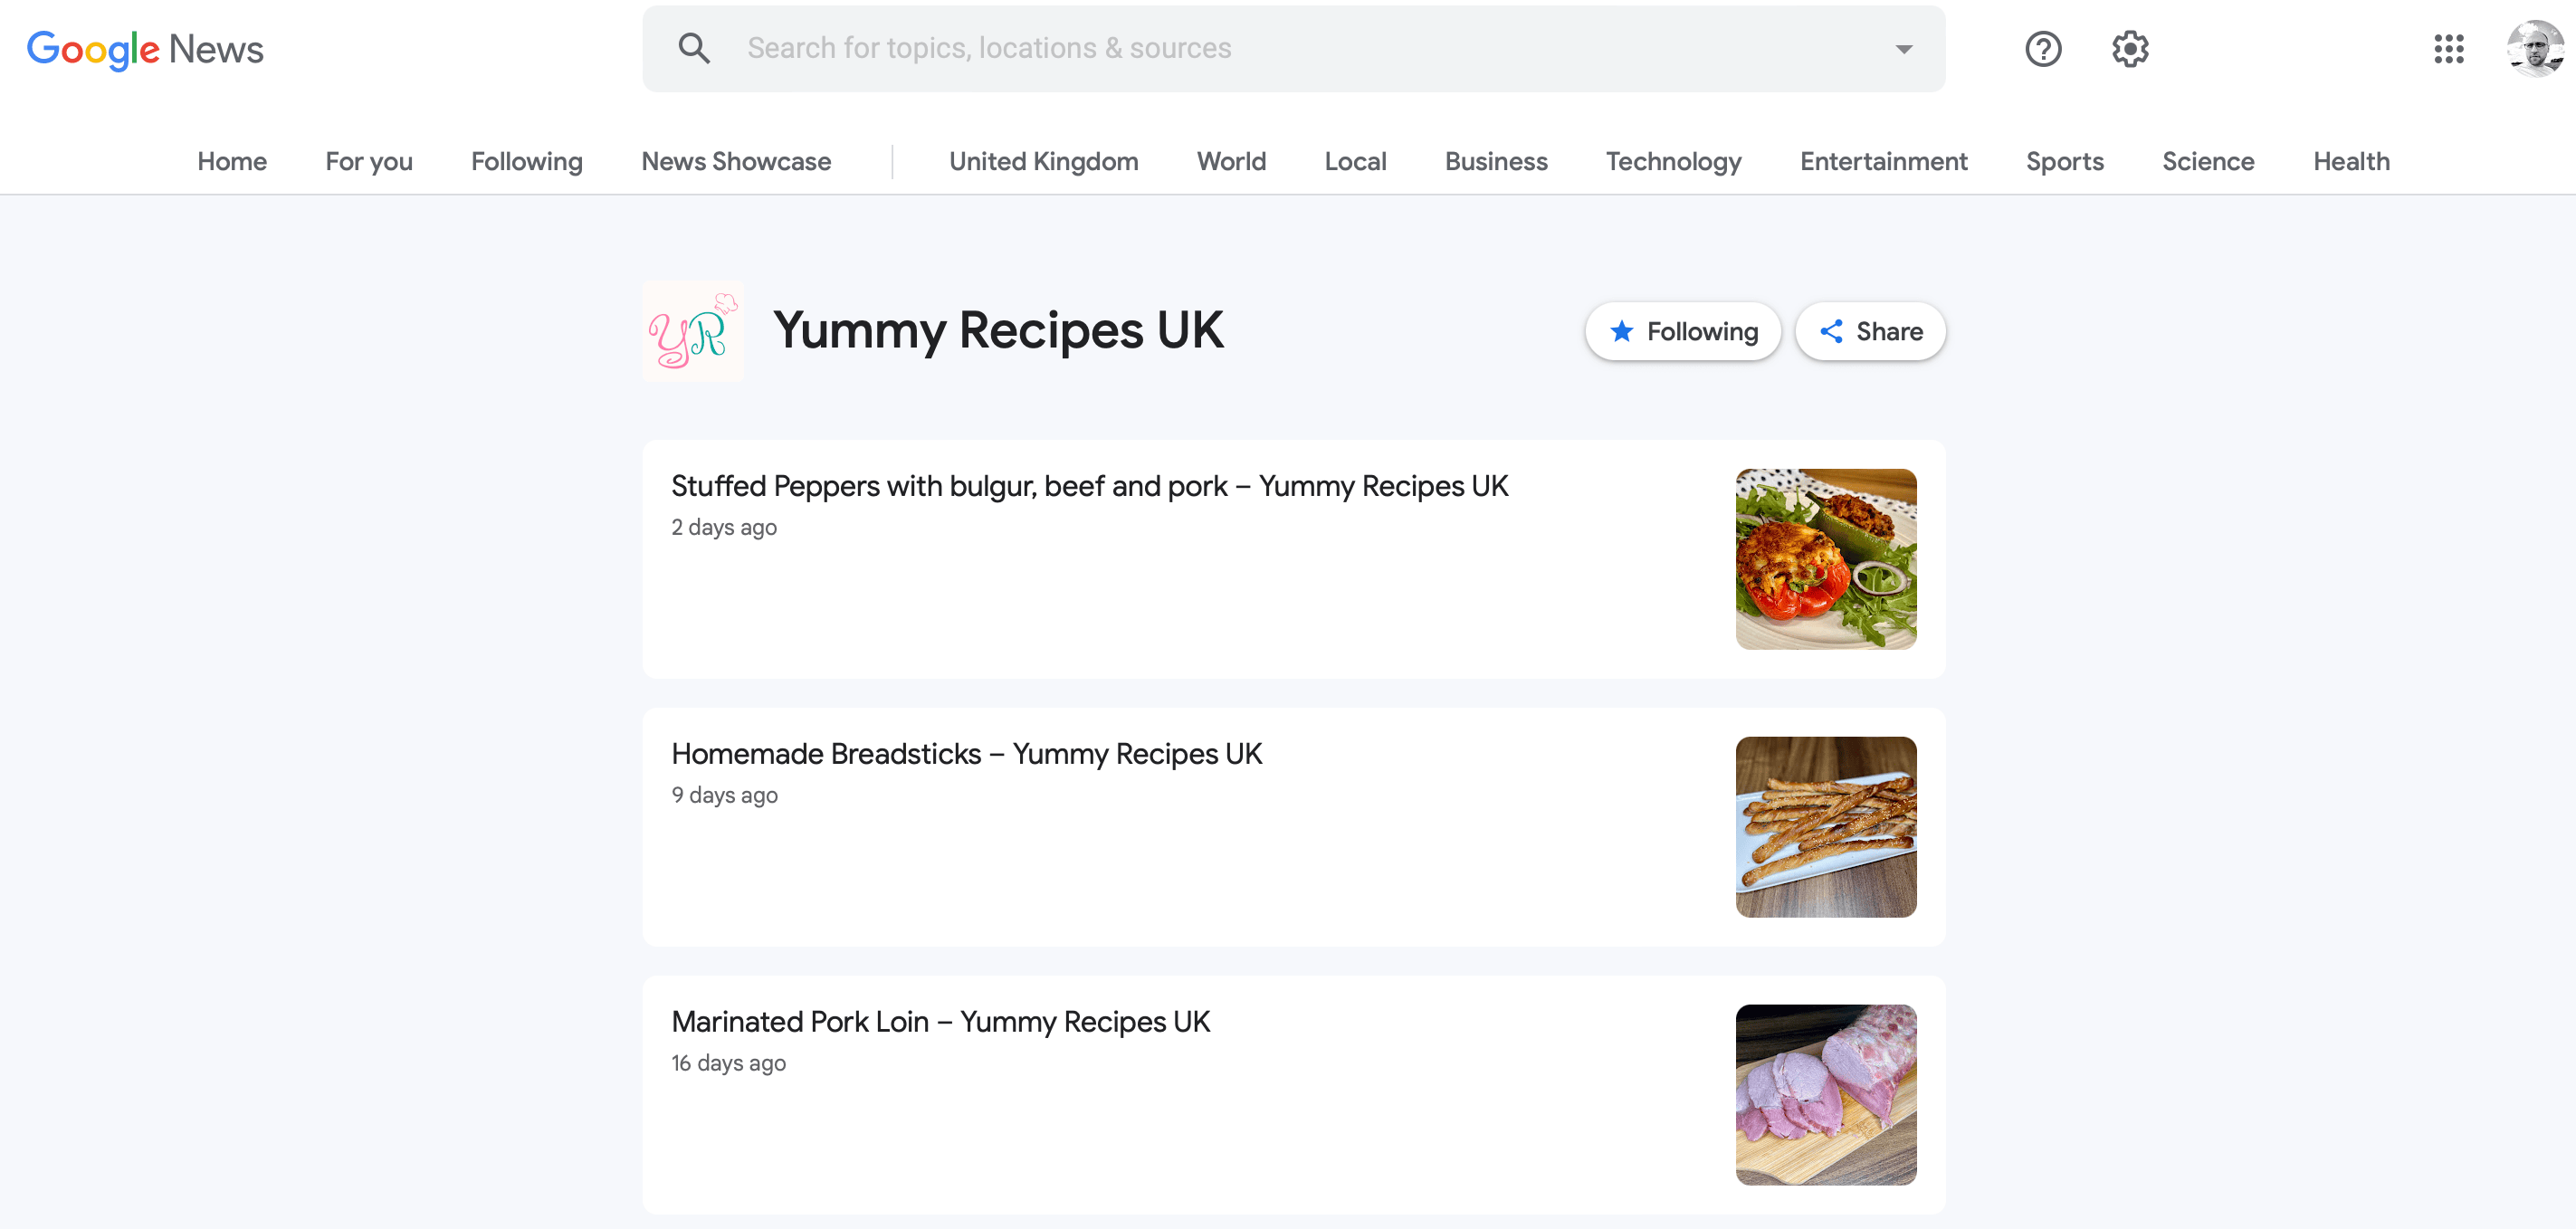Open the help question mark icon
Screen dimensions: 2576x1229
click(2043, 49)
